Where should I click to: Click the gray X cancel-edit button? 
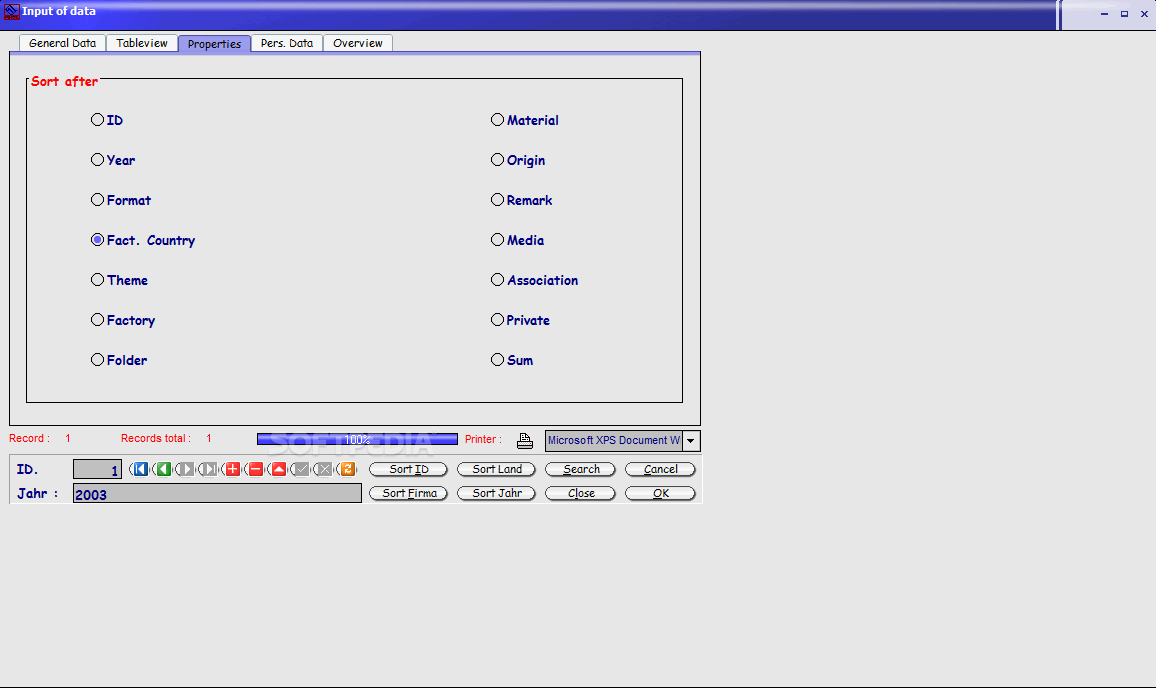tap(324, 469)
